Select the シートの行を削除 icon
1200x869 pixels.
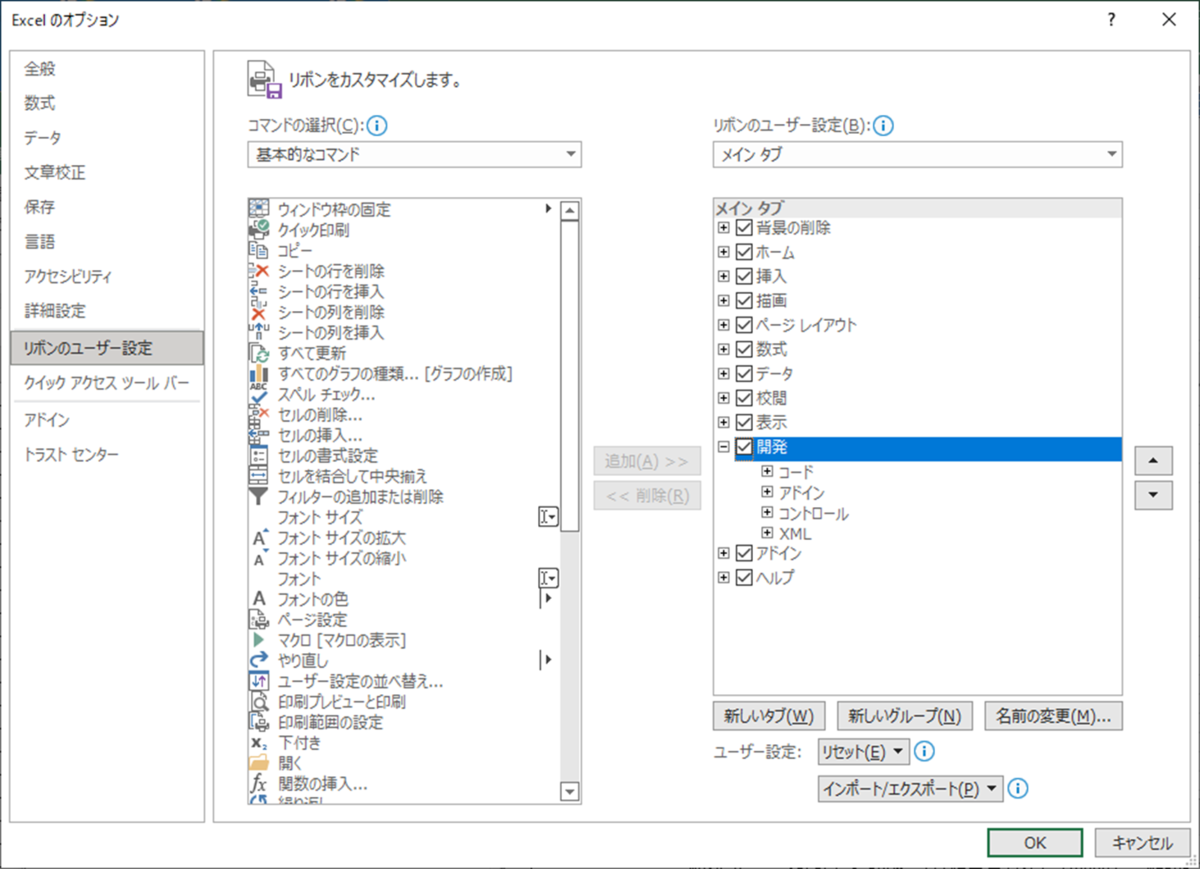tap(258, 270)
